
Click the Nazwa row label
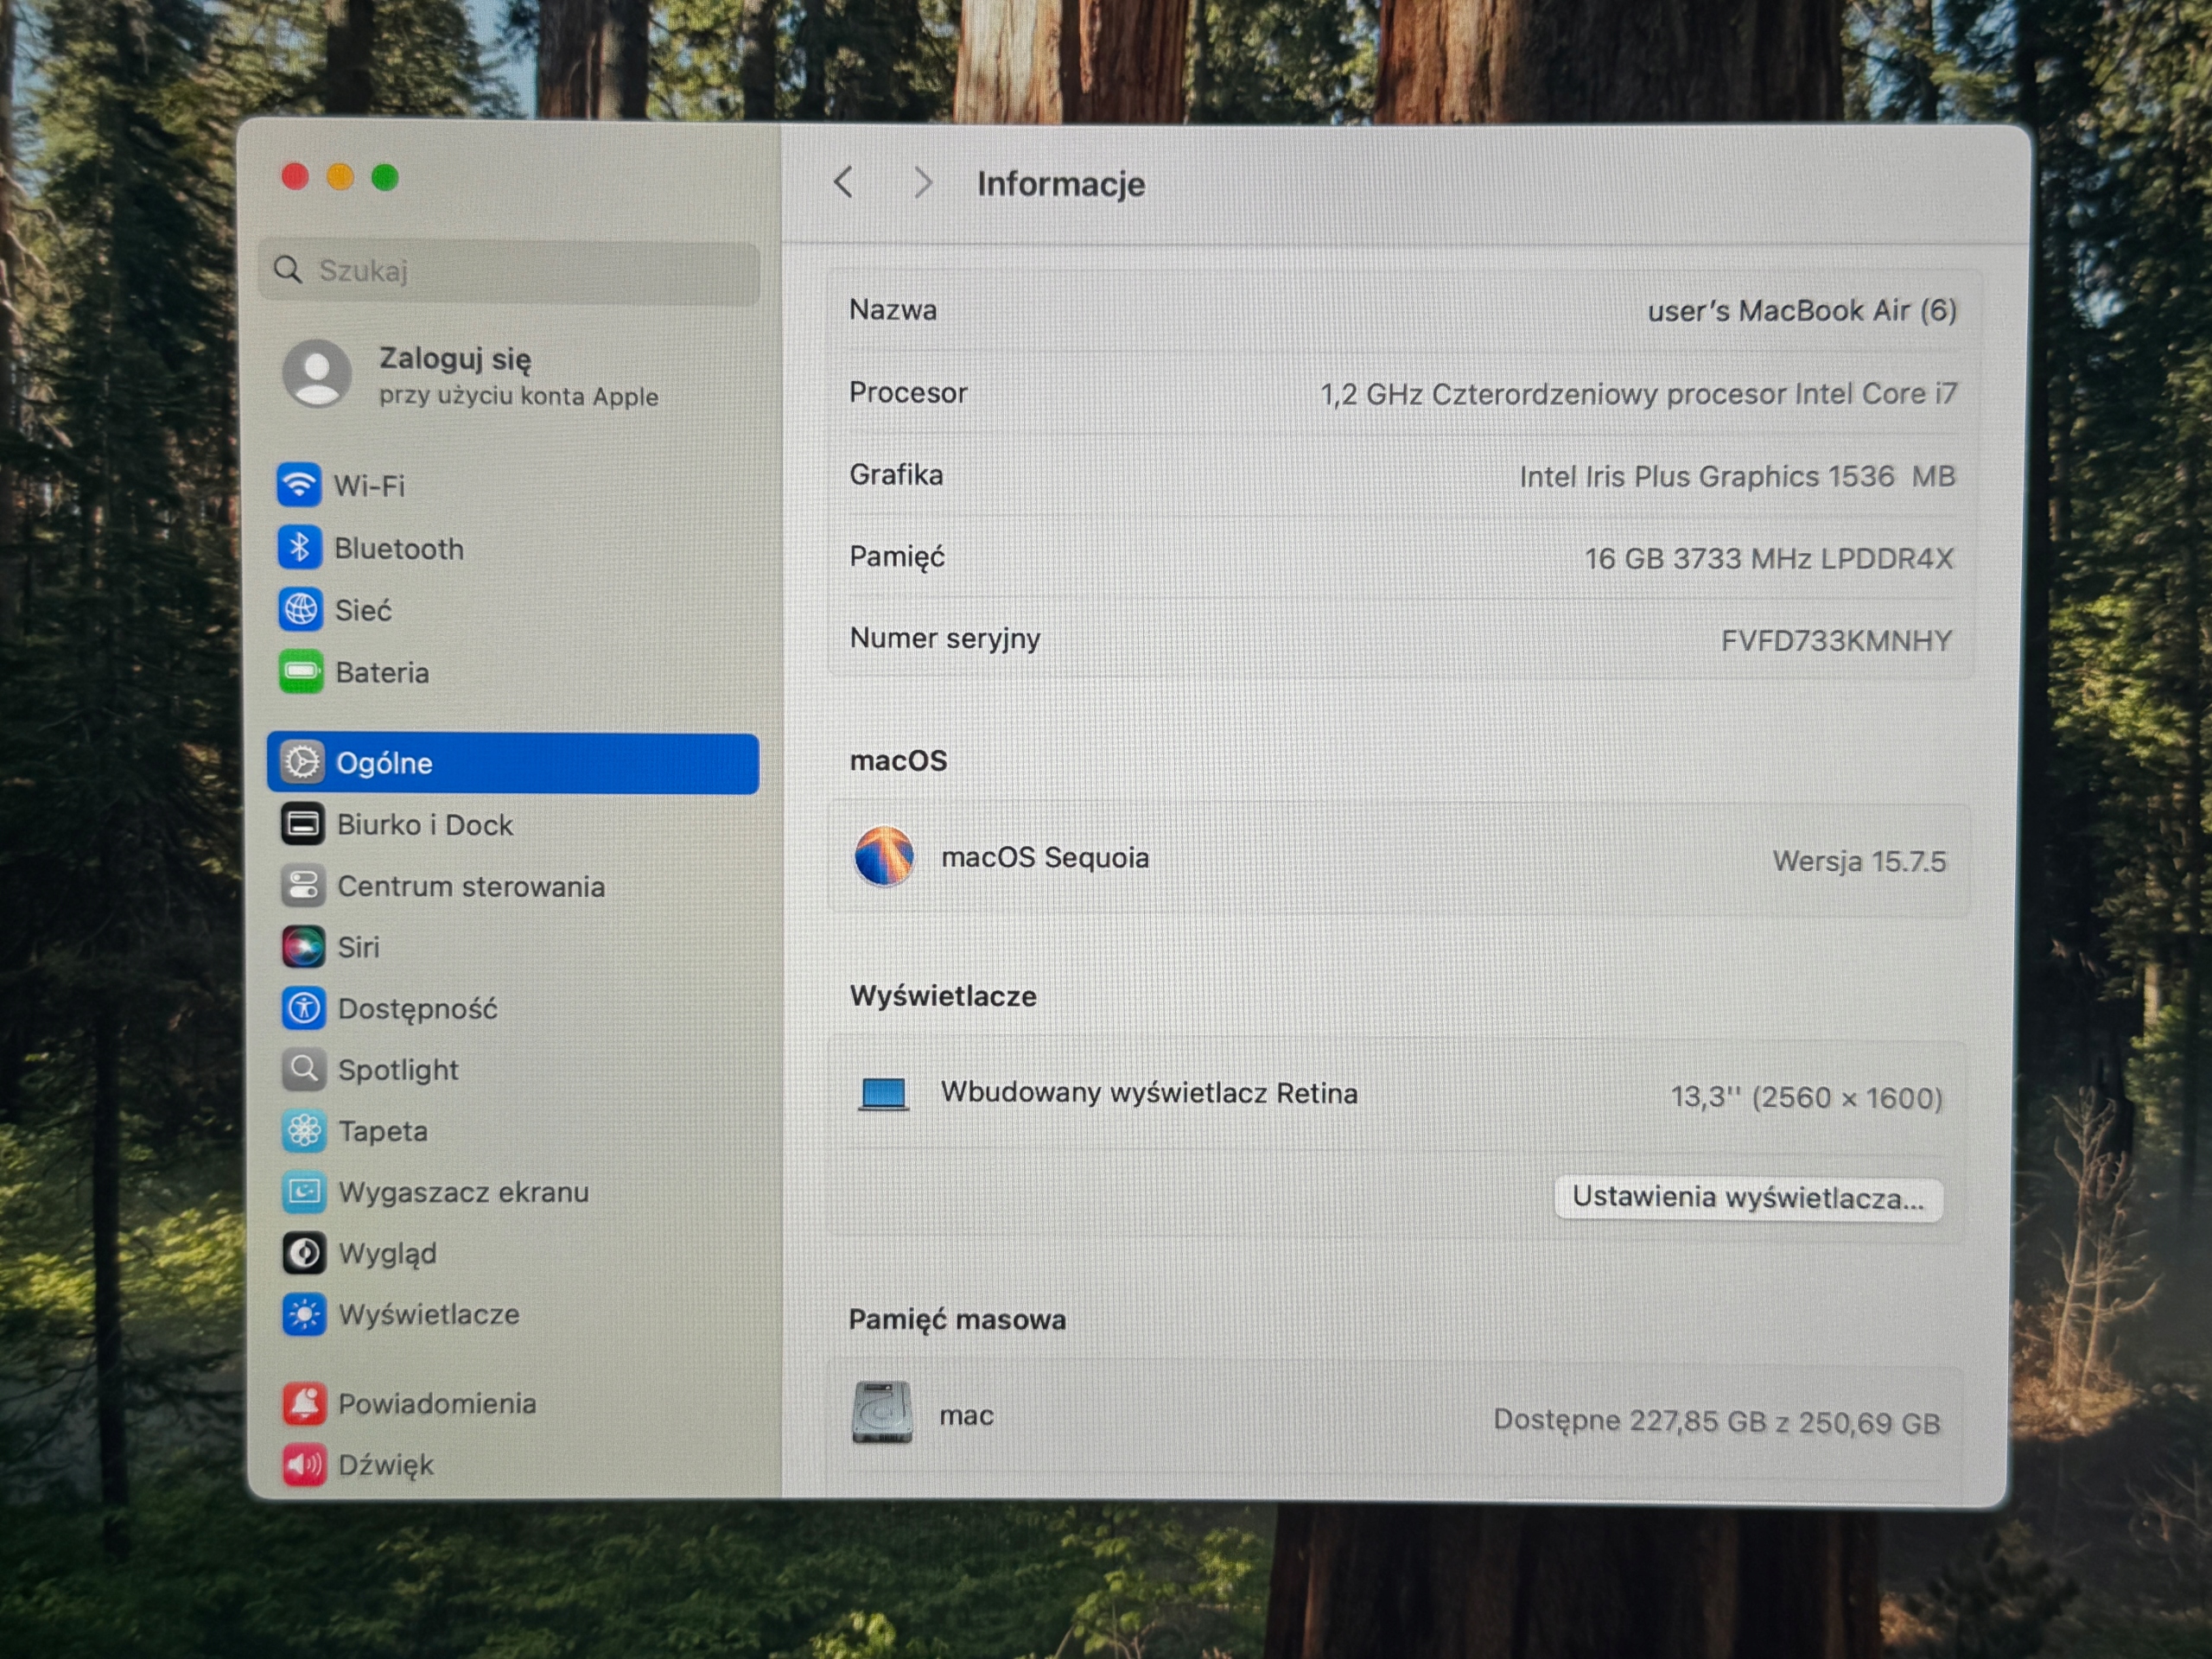point(893,310)
